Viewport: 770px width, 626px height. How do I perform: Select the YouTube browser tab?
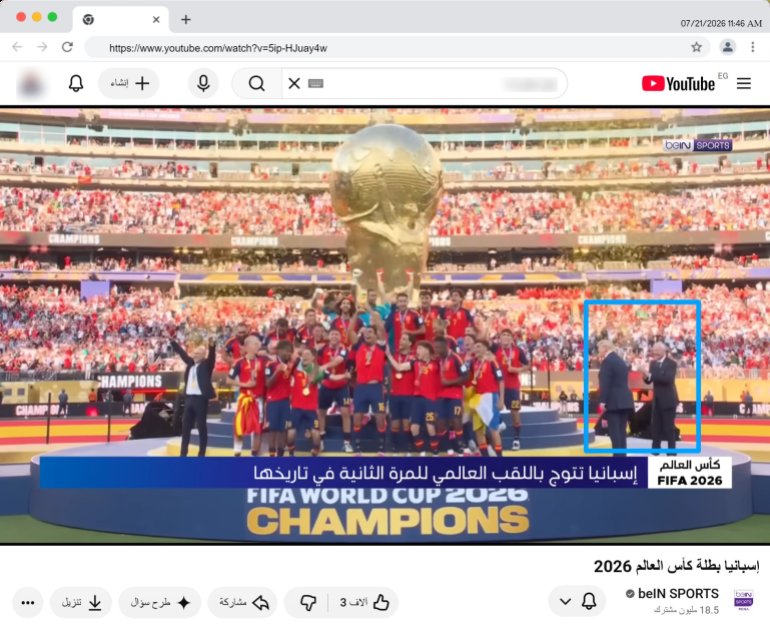click(x=121, y=20)
